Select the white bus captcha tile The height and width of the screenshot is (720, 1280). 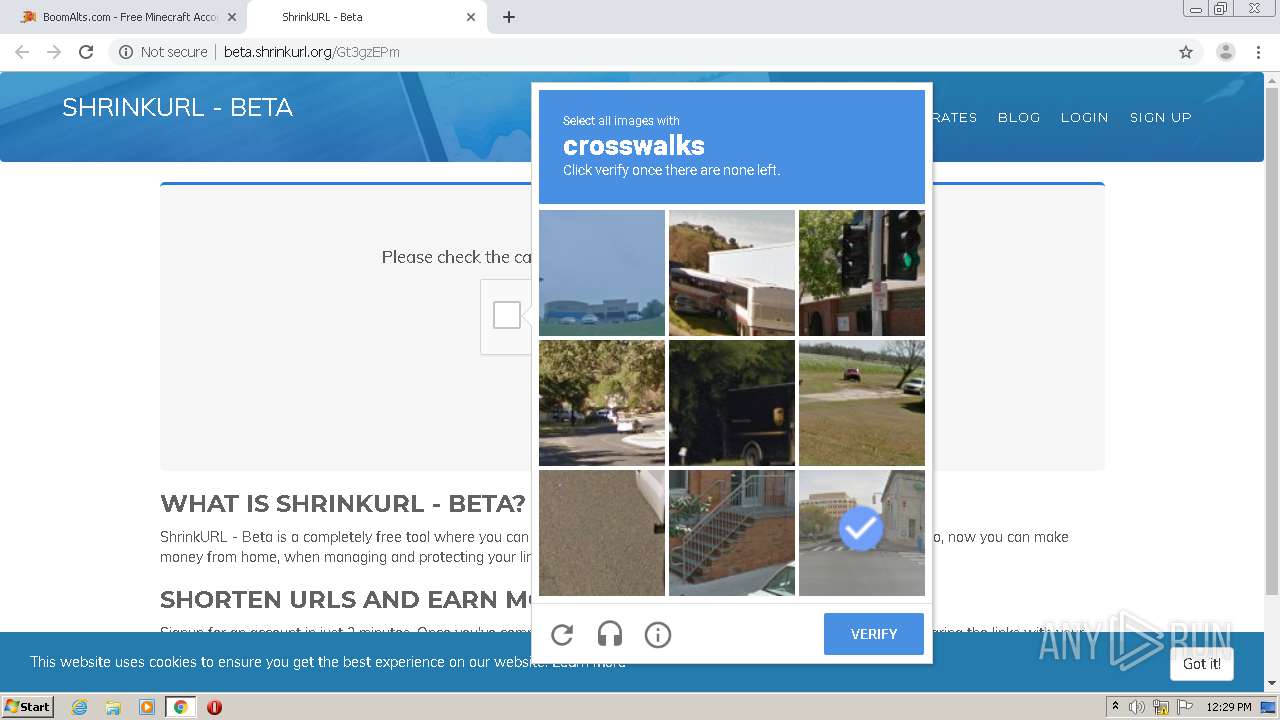coord(732,273)
